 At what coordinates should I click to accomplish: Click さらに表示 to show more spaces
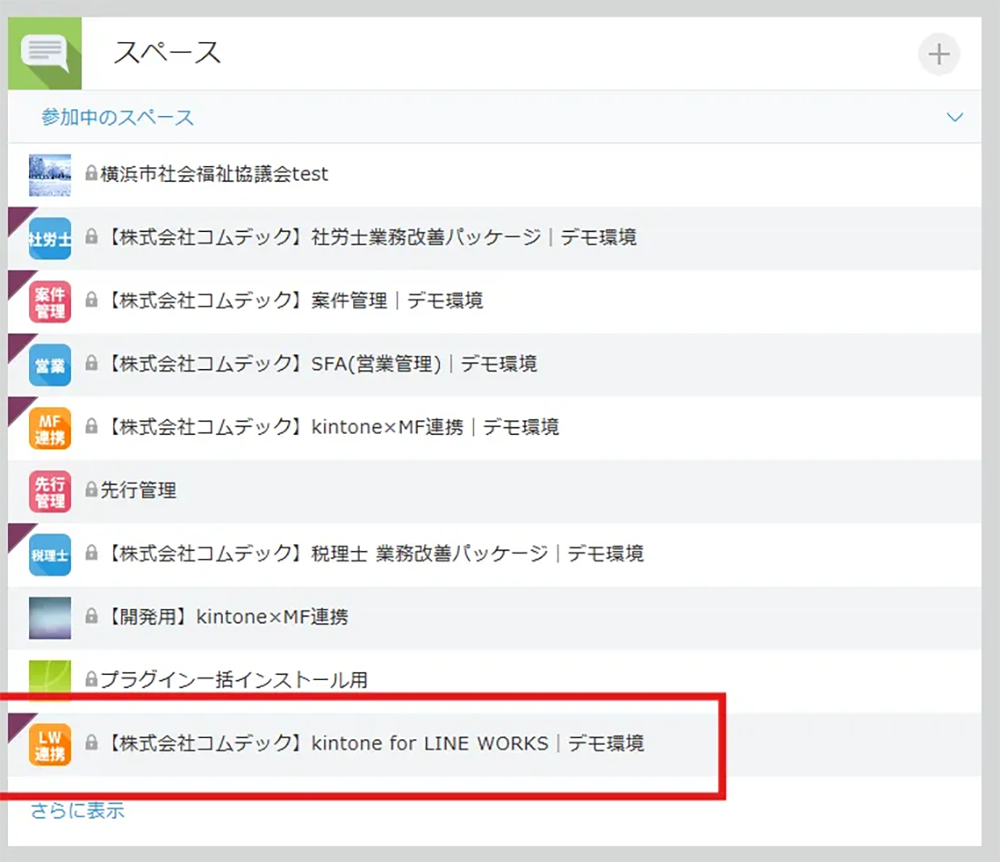(x=77, y=810)
